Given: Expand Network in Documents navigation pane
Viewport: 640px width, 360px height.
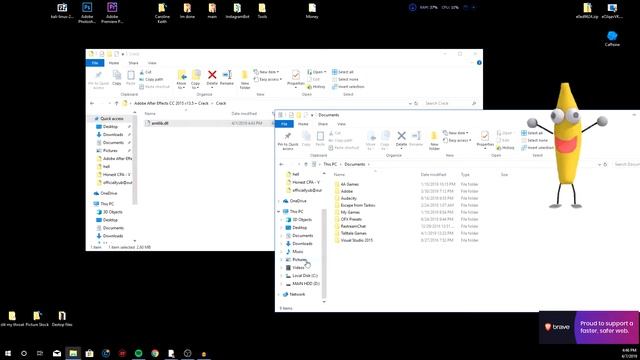Looking at the screenshot, I should pos(279,294).
